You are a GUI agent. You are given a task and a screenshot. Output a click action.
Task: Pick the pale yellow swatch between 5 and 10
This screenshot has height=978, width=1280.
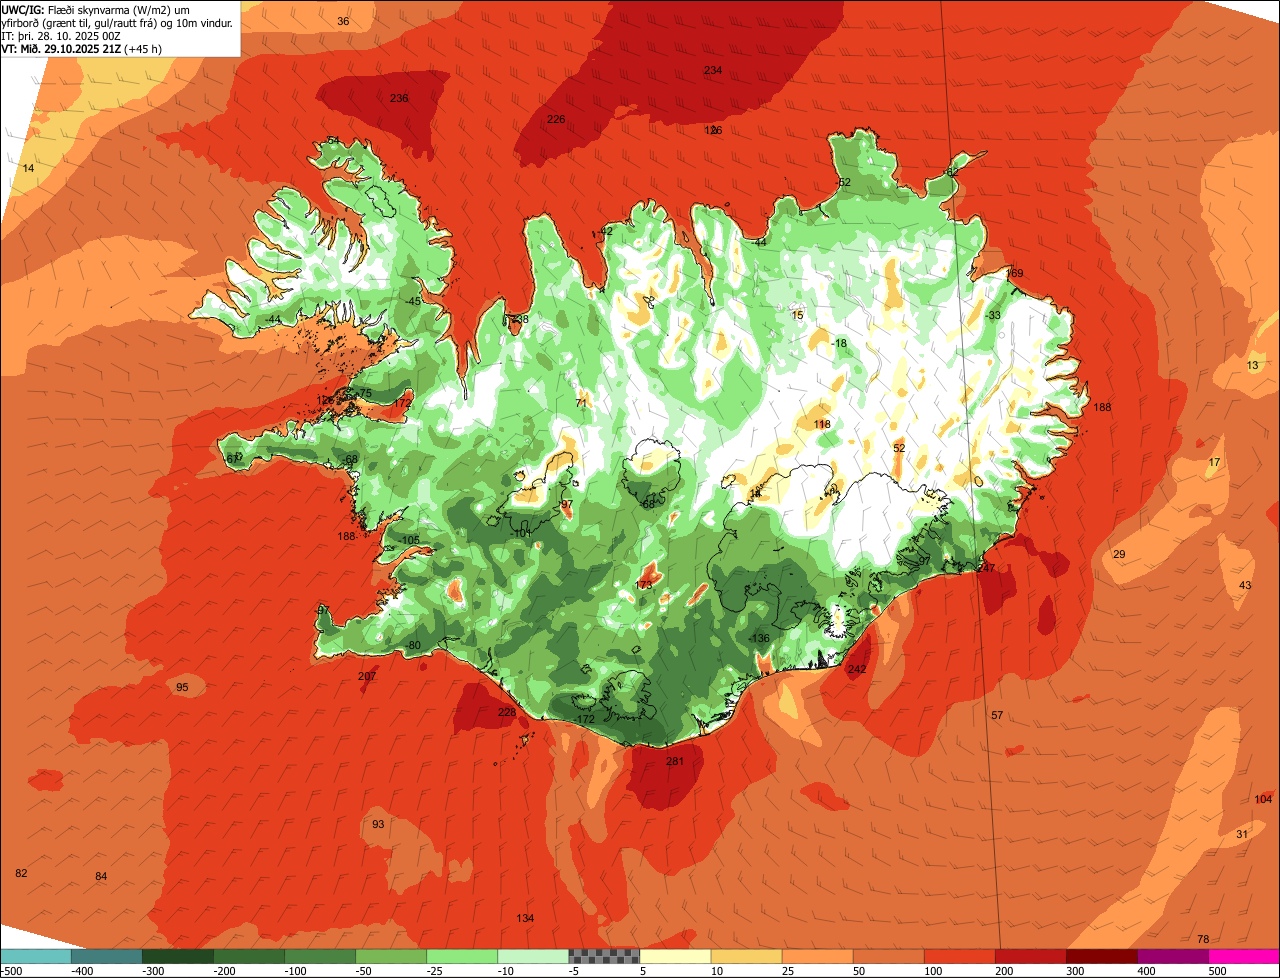pos(675,956)
